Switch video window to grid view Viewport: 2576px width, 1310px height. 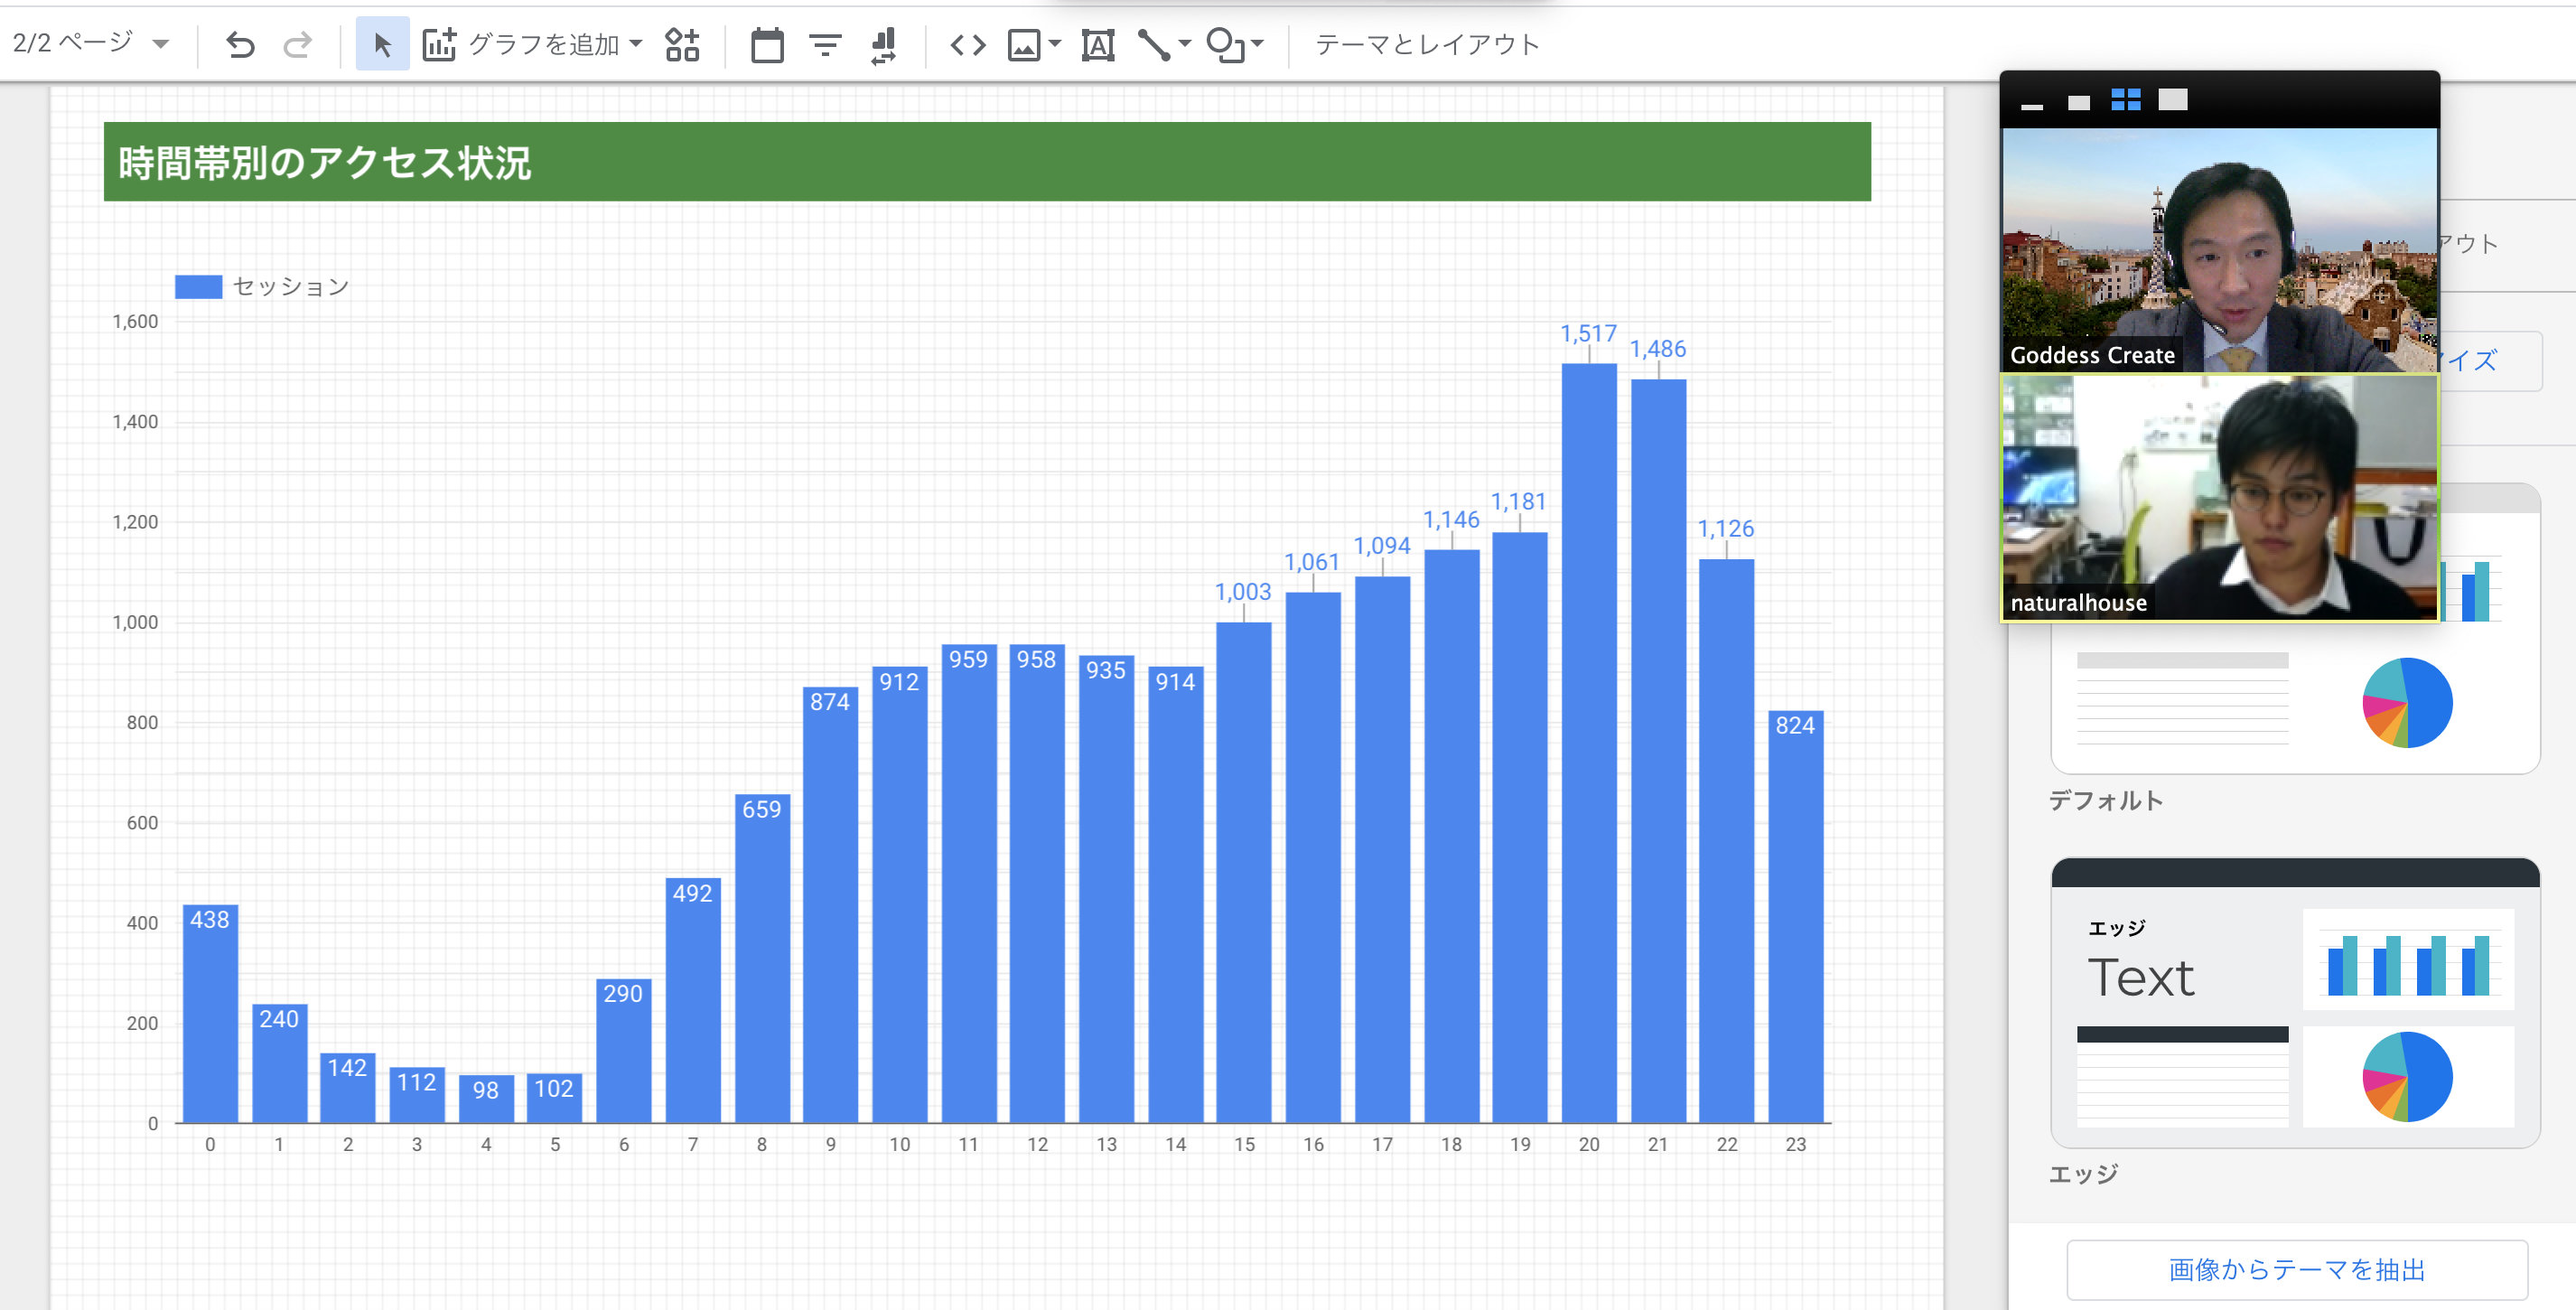pyautogui.click(x=2126, y=99)
